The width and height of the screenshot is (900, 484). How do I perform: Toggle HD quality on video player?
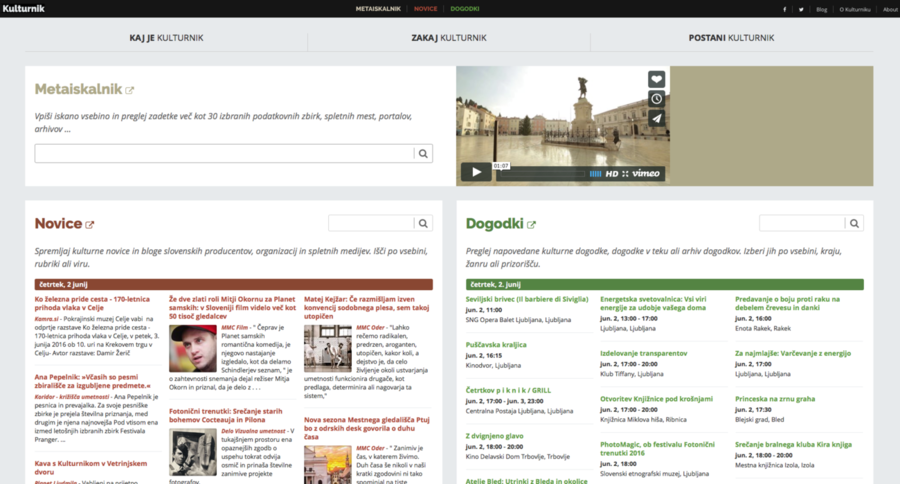(611, 174)
